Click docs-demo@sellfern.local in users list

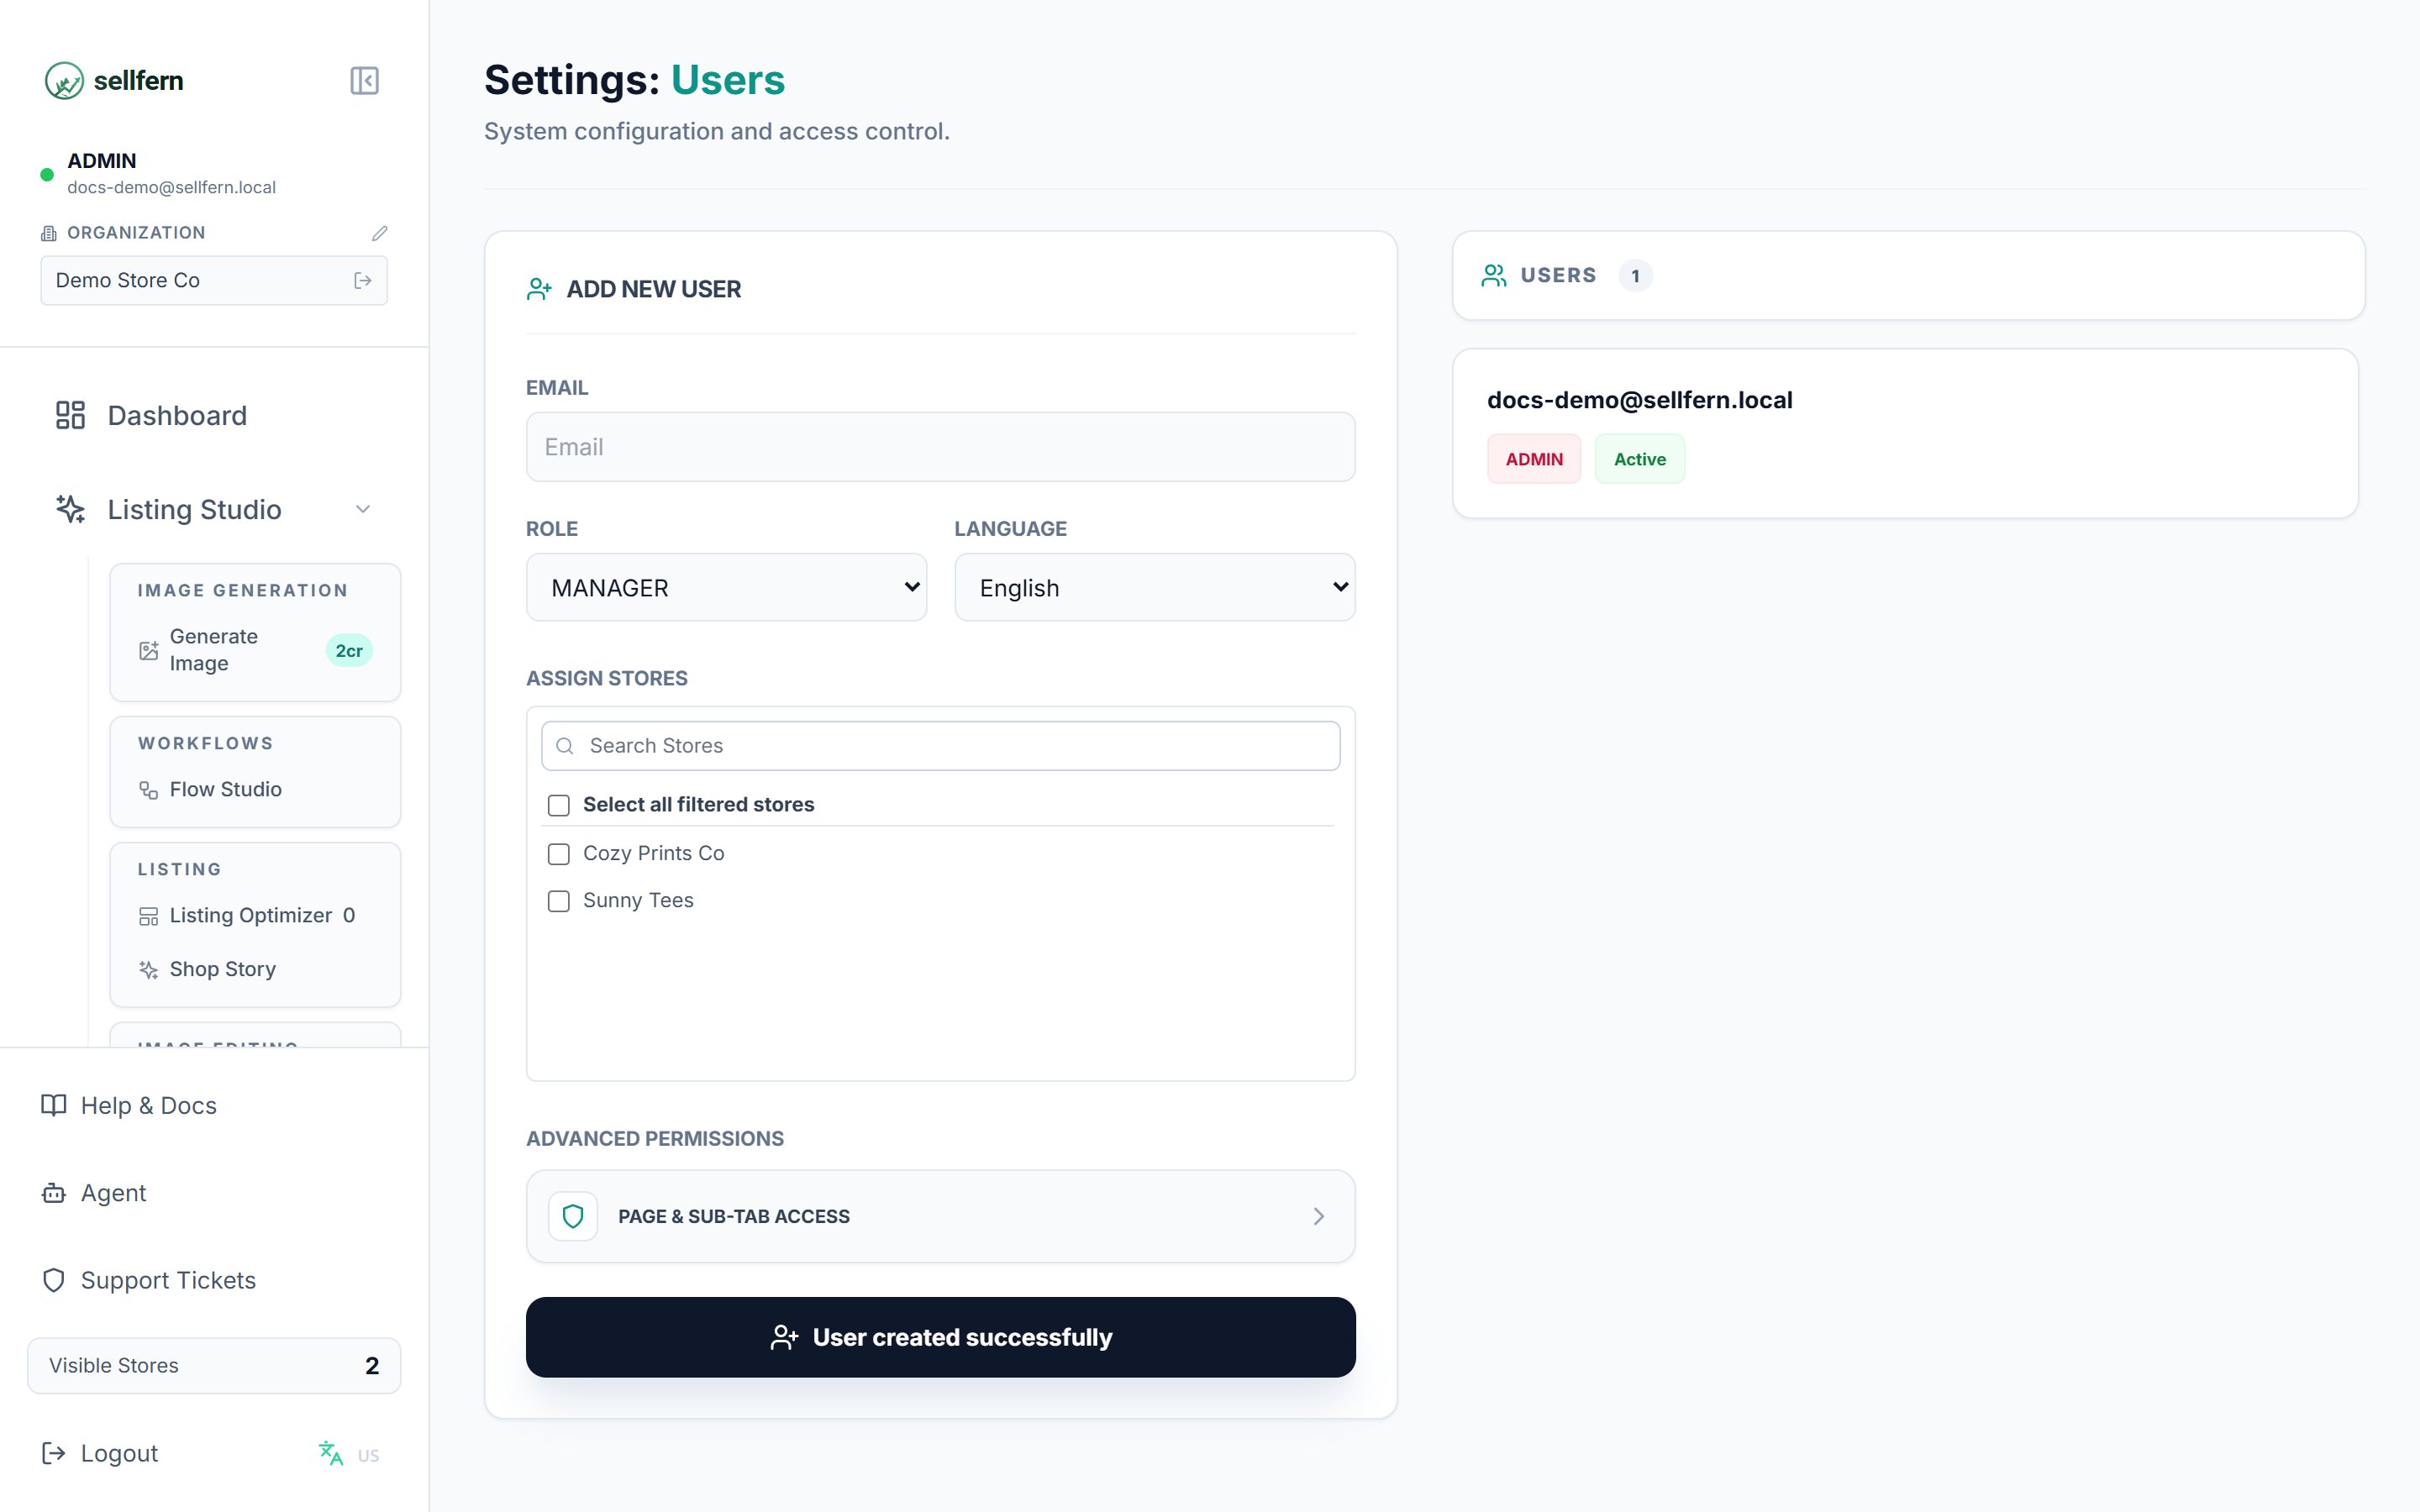1640,400
